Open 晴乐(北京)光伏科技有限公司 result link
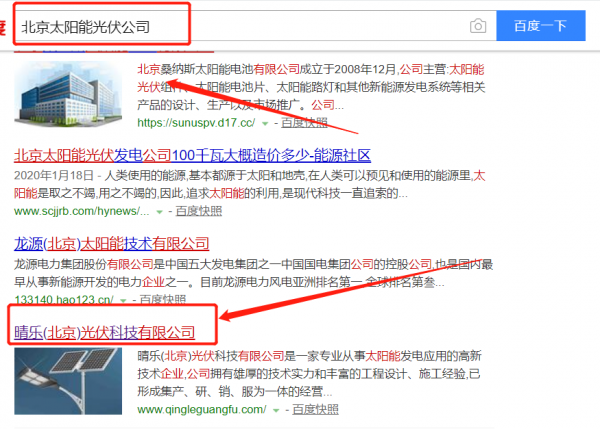600x429 pixels. click(x=104, y=332)
